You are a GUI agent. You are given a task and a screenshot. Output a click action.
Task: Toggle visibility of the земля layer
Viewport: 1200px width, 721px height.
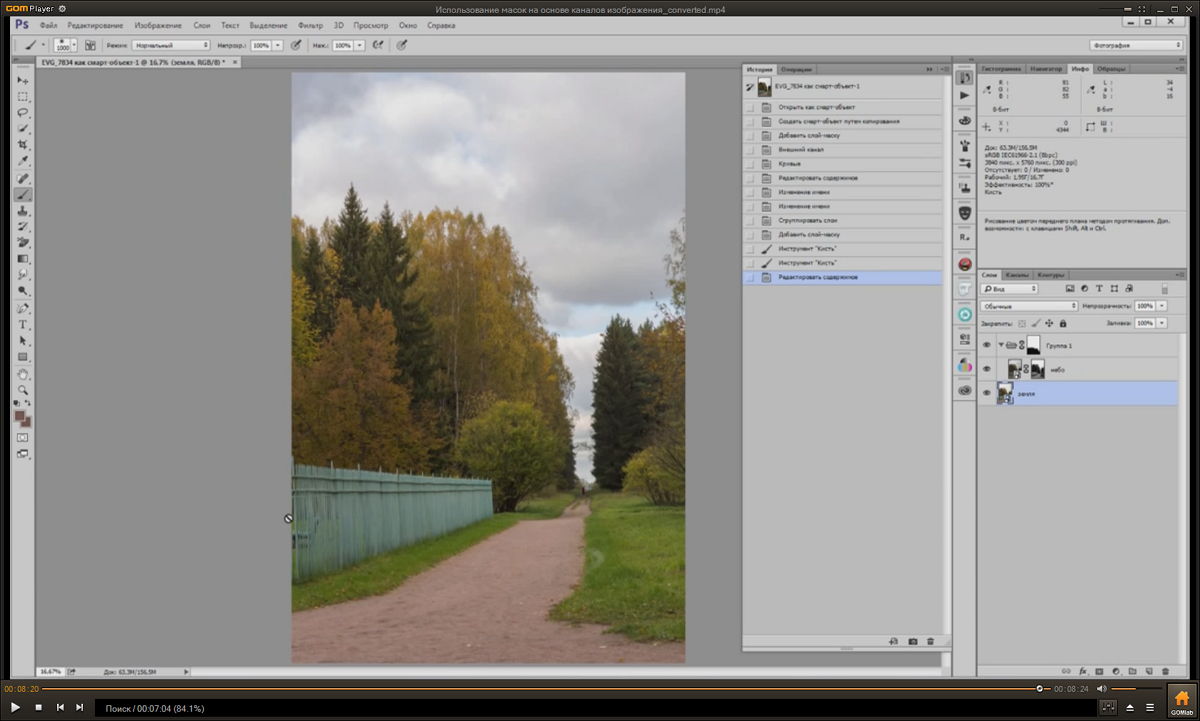coord(987,394)
